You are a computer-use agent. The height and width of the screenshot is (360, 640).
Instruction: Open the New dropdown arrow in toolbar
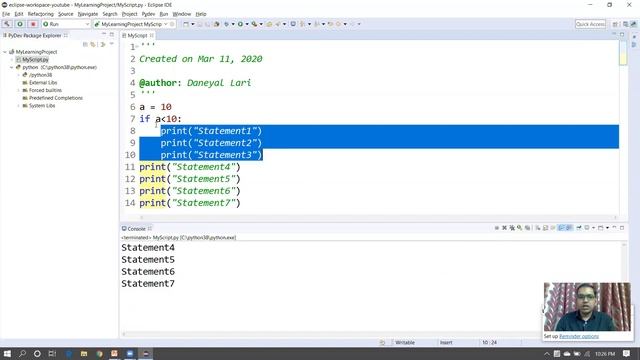click(193, 24)
